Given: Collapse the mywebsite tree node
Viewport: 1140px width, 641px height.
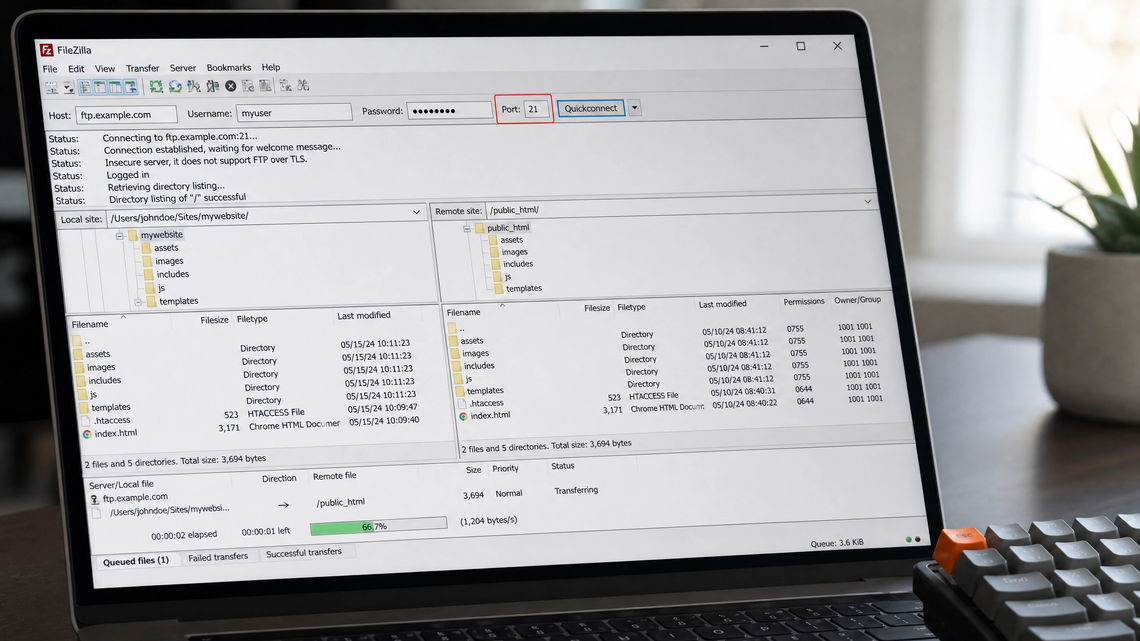Looking at the screenshot, I should 120,235.
